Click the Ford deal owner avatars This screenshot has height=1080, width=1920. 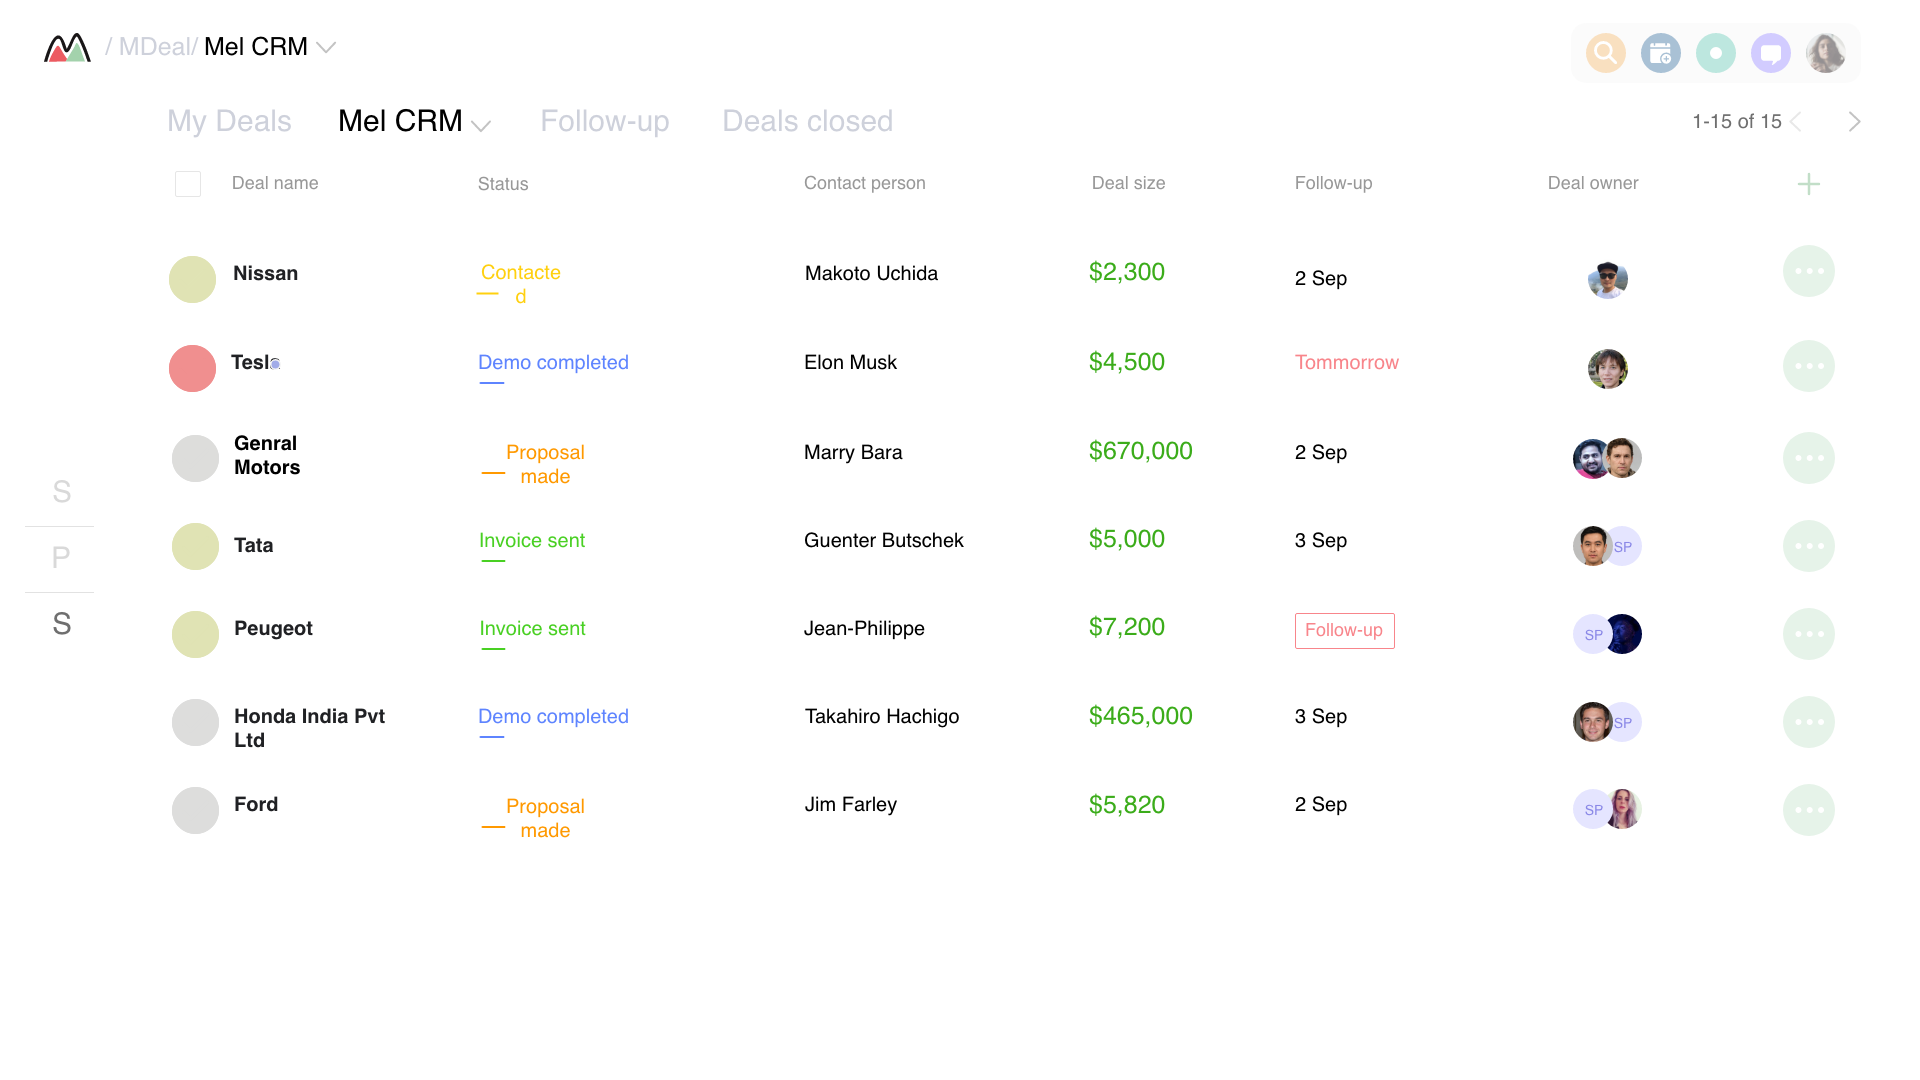(1607, 809)
